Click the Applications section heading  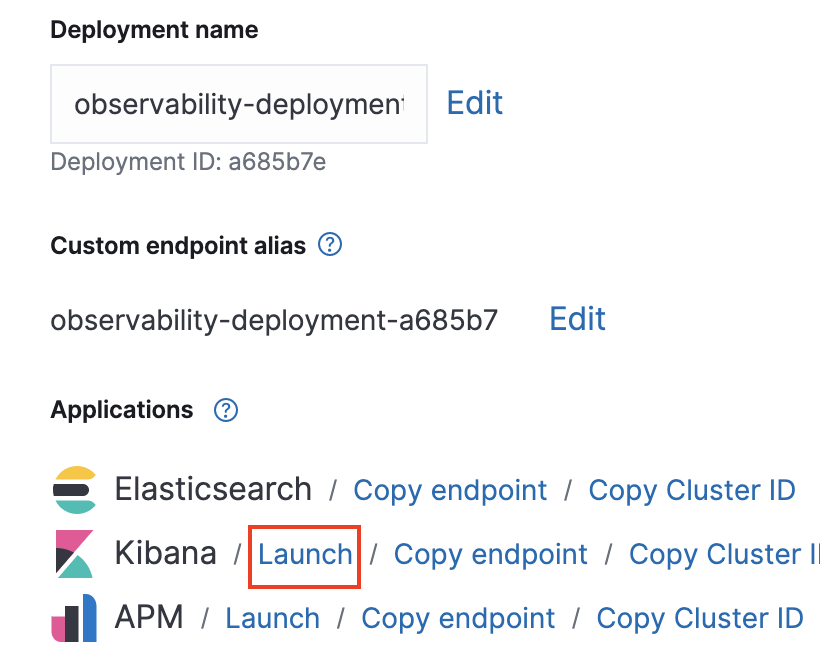coord(121,410)
